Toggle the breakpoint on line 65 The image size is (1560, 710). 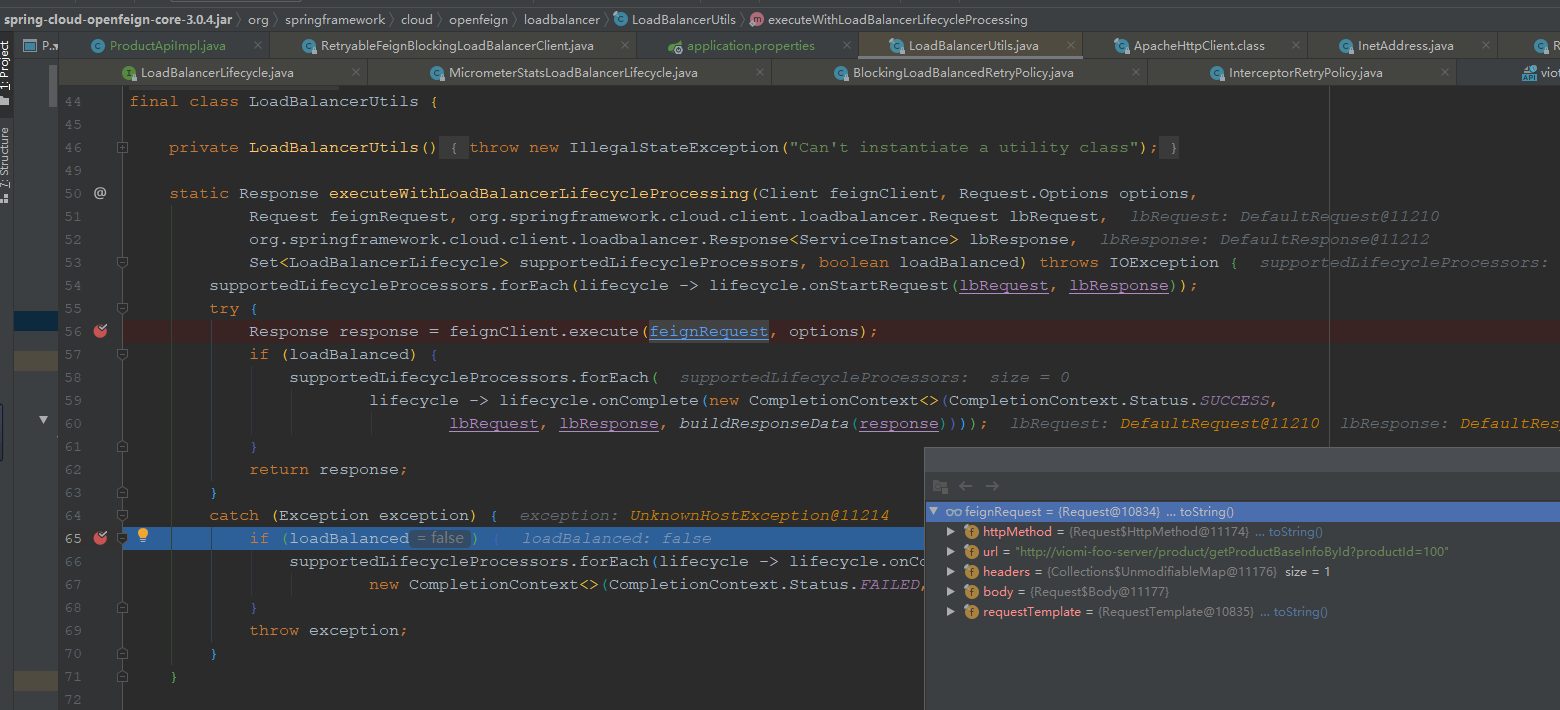pos(100,538)
